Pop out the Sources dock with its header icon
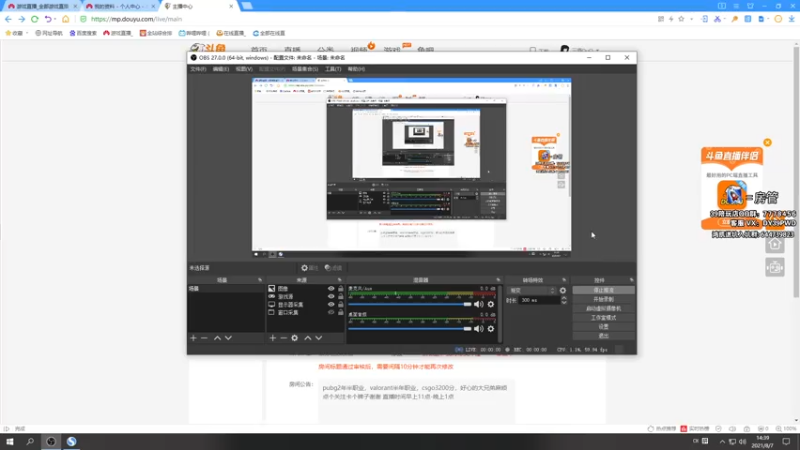 point(339,280)
